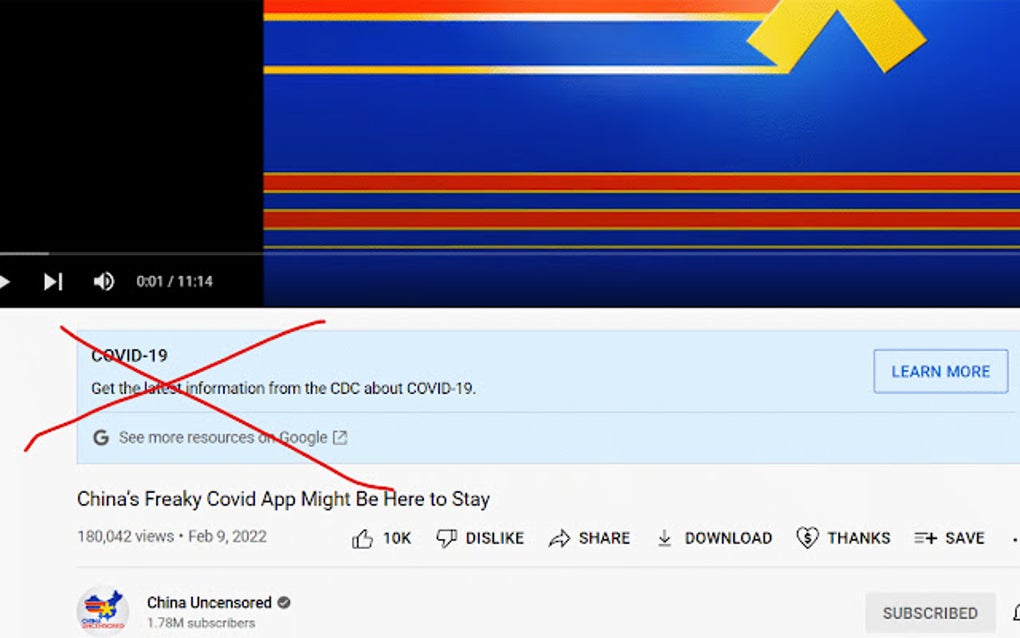Click the 180,042 views text

[126, 537]
